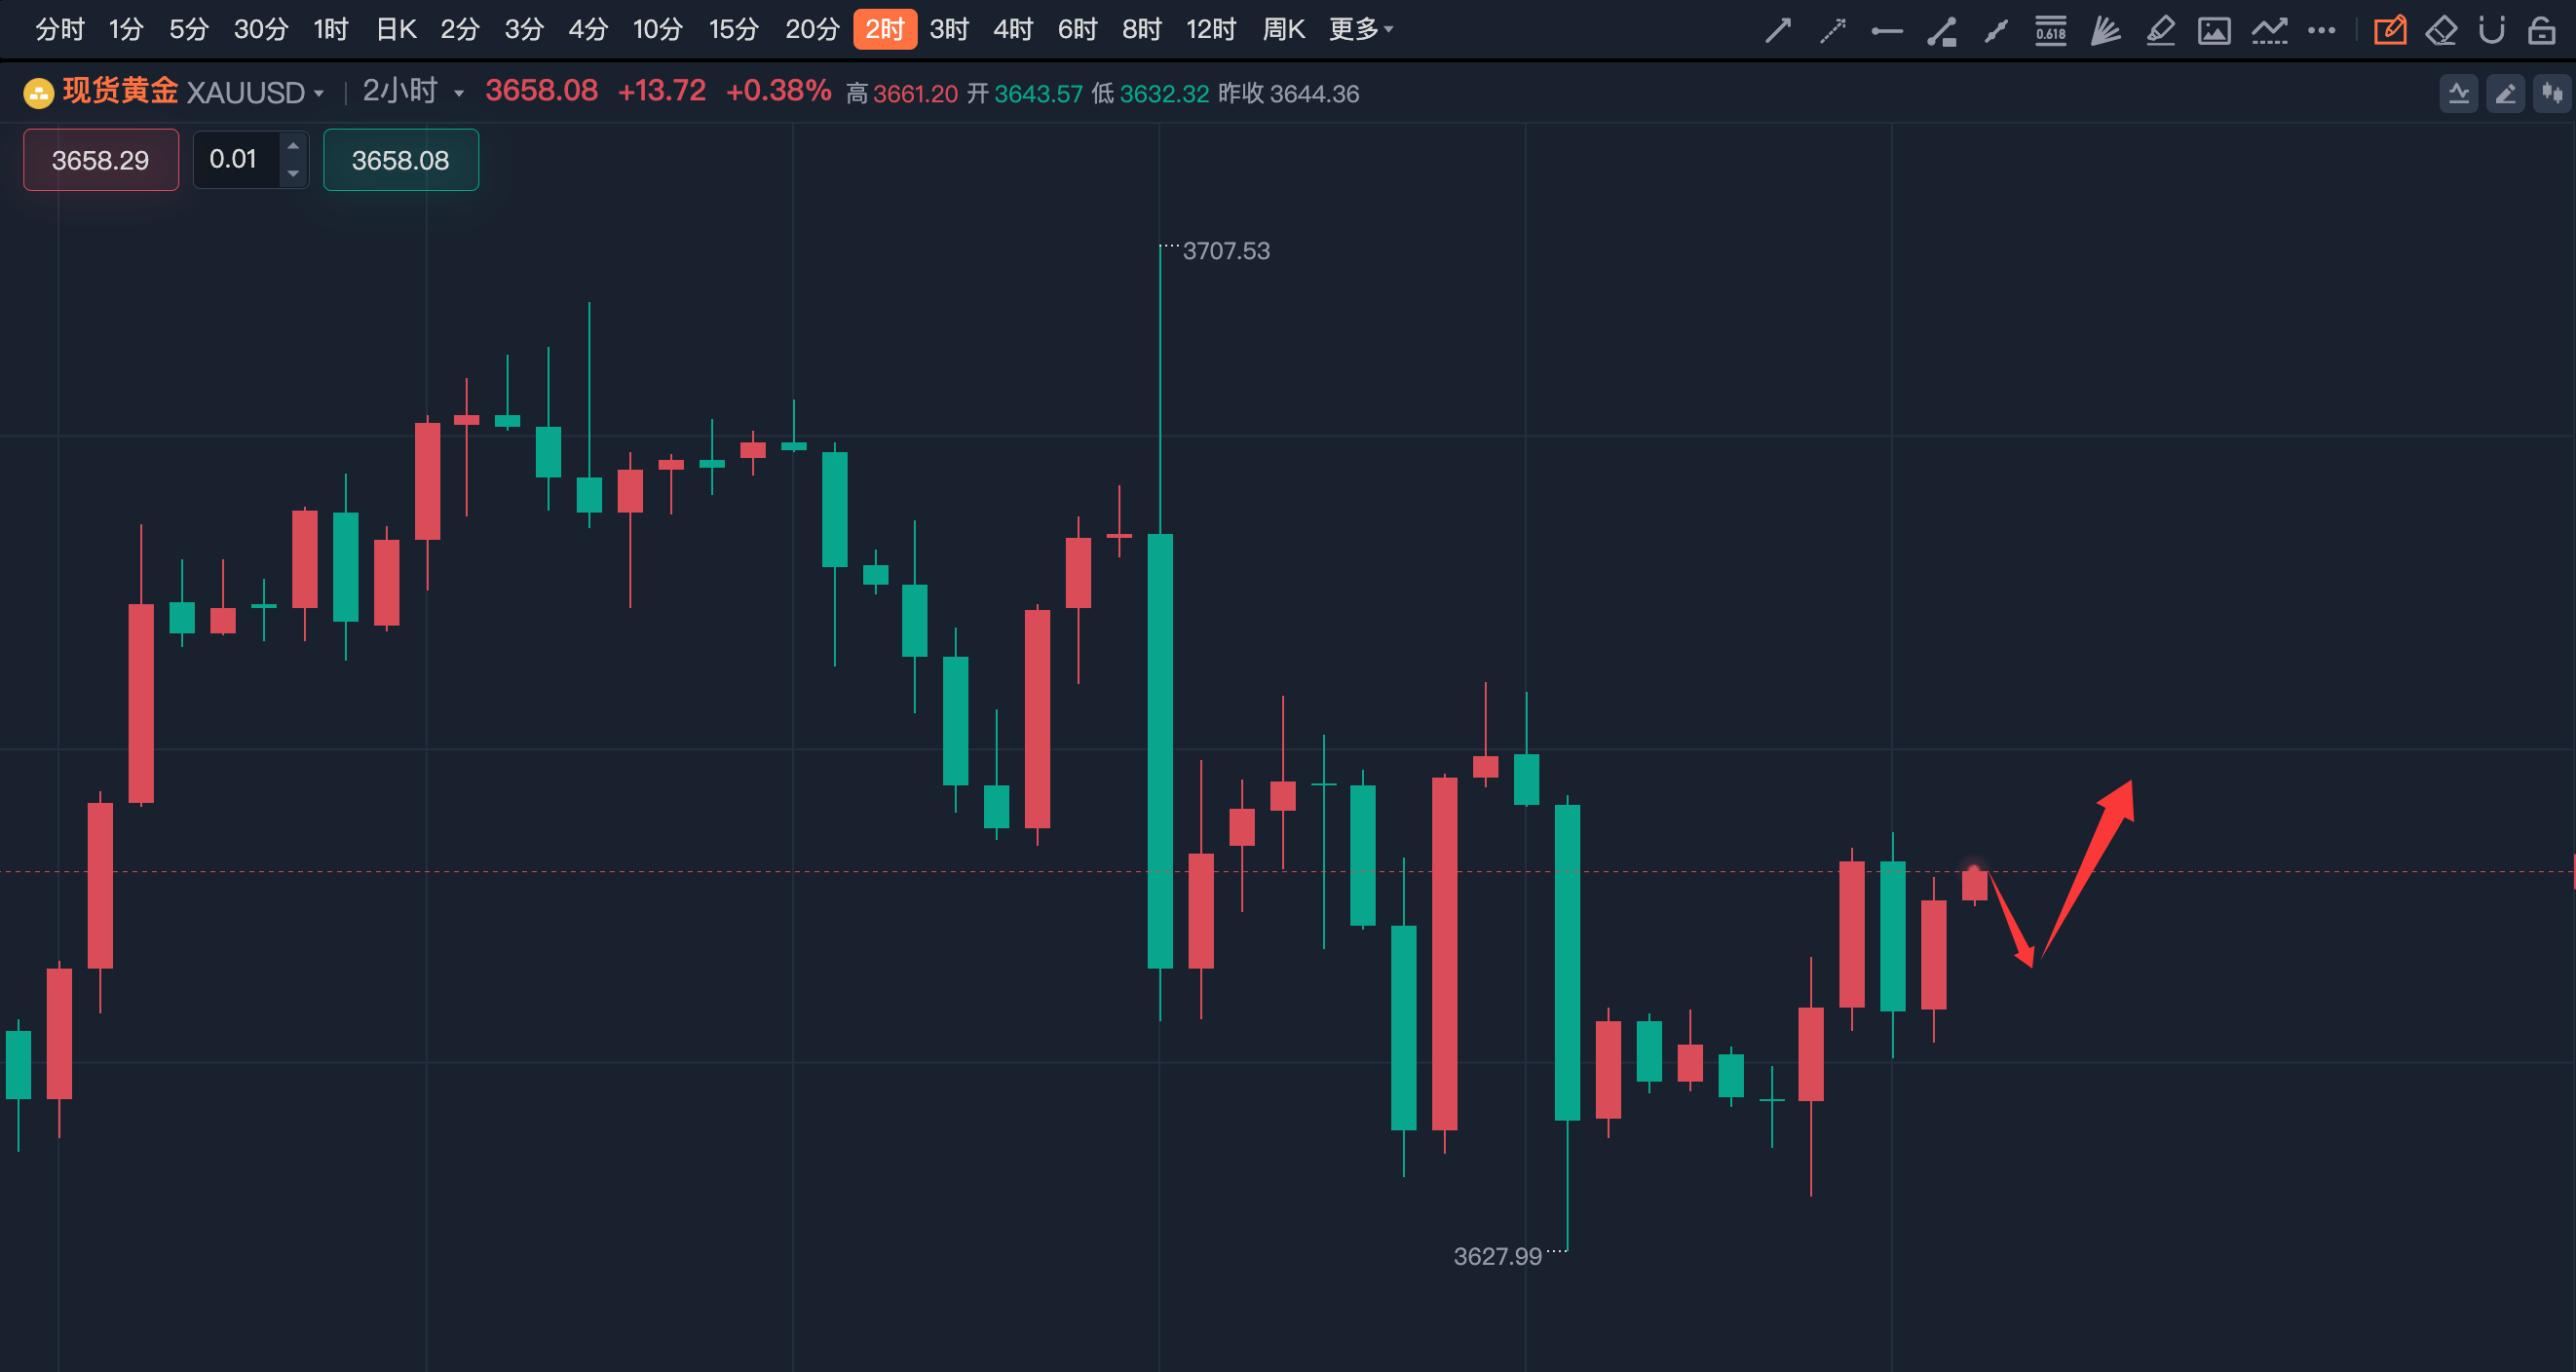Toggle the magnet snap mode
This screenshot has height=1372, width=2576.
2492,31
